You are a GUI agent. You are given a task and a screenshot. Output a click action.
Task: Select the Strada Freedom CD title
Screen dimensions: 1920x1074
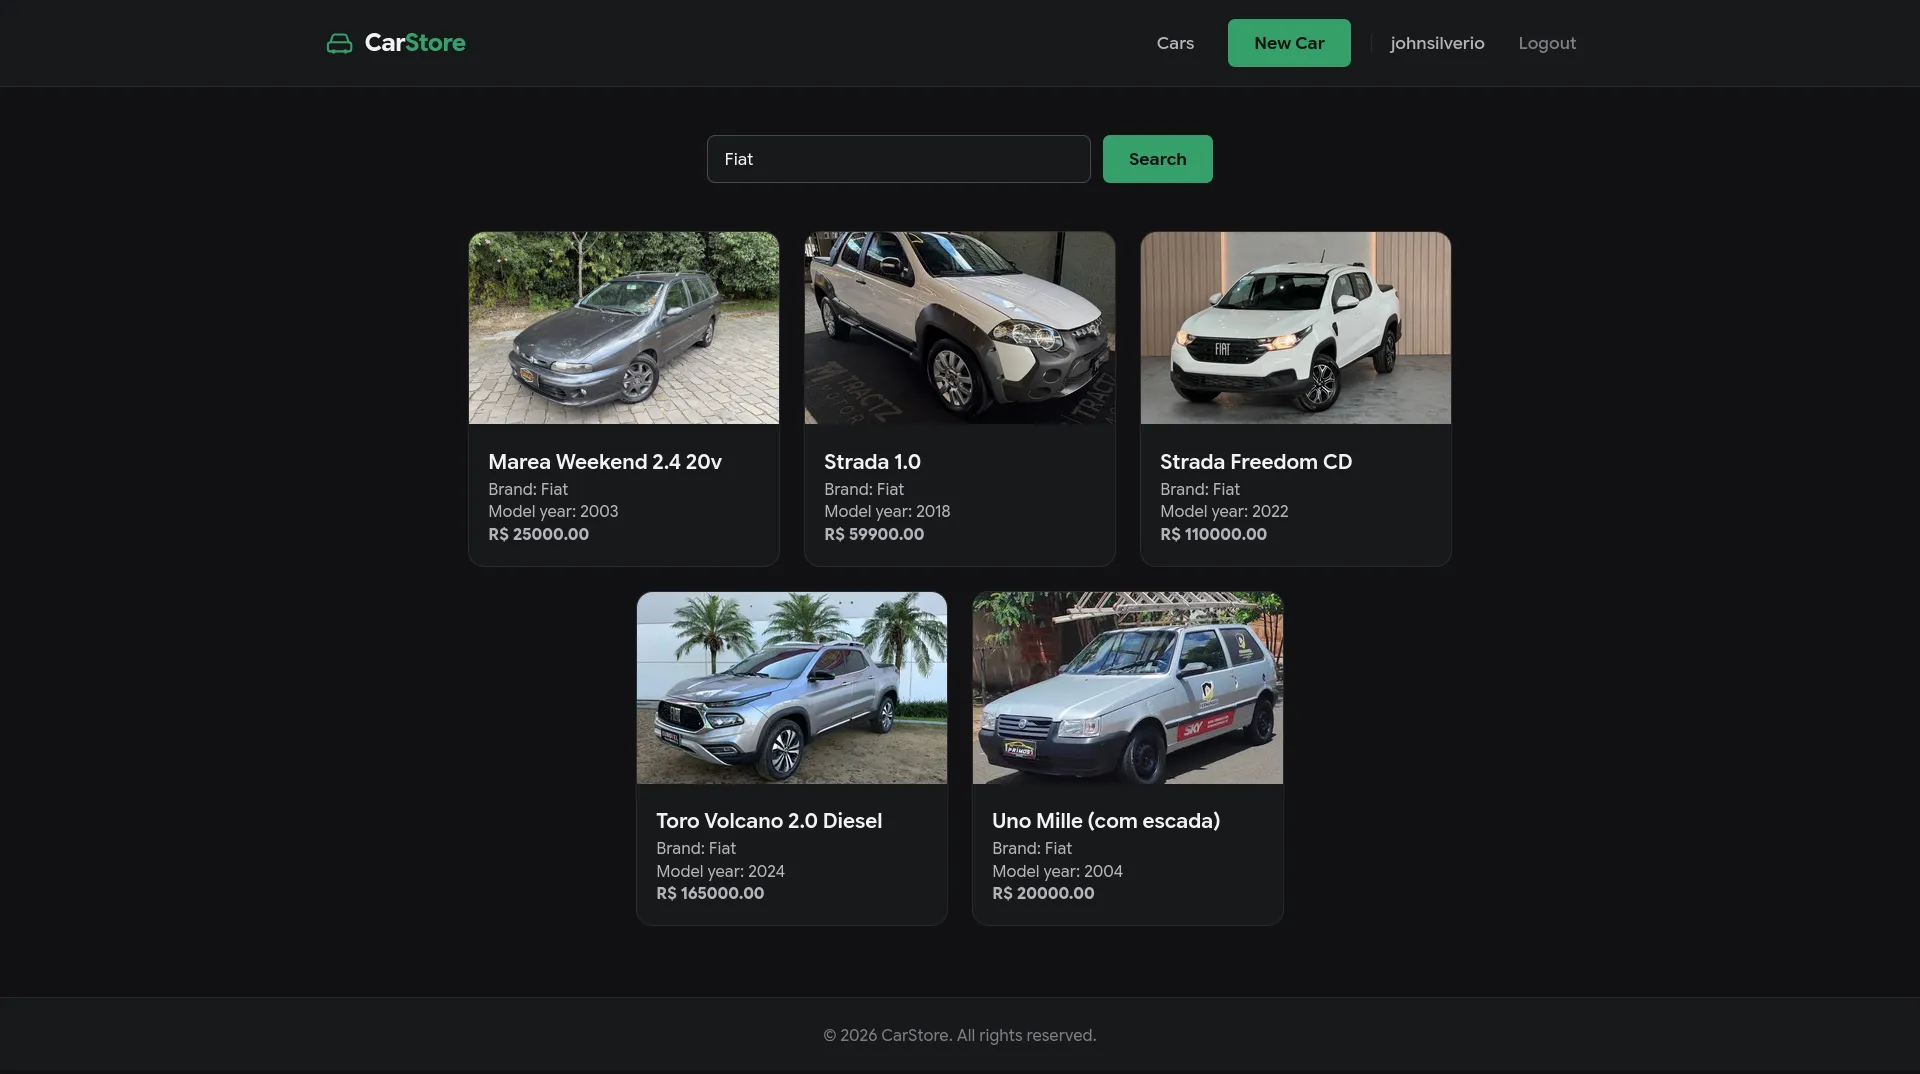click(x=1256, y=462)
